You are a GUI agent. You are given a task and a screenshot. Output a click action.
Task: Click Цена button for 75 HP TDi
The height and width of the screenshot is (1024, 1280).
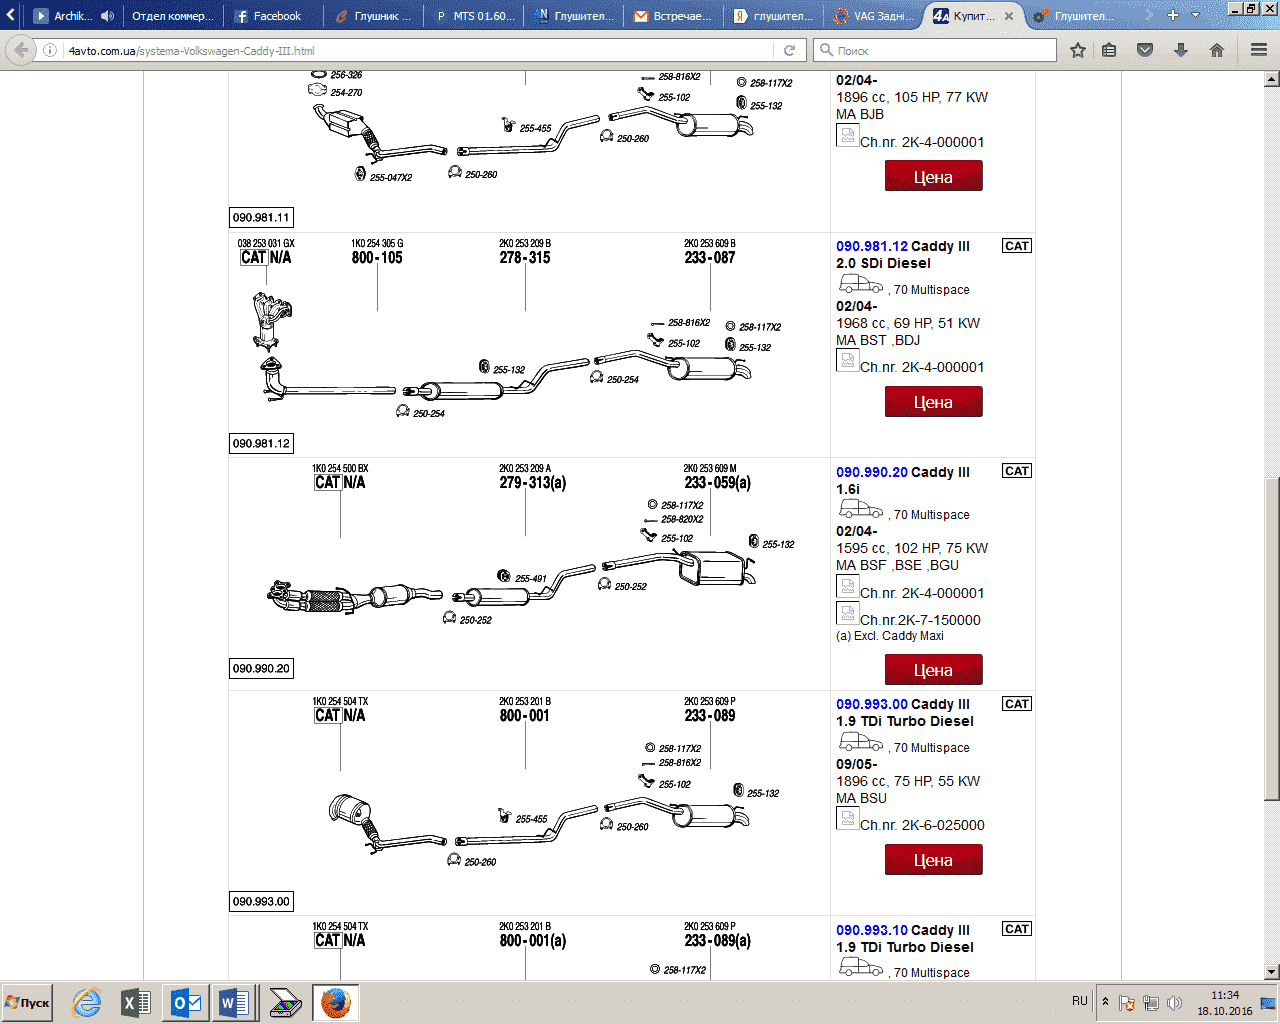(933, 859)
